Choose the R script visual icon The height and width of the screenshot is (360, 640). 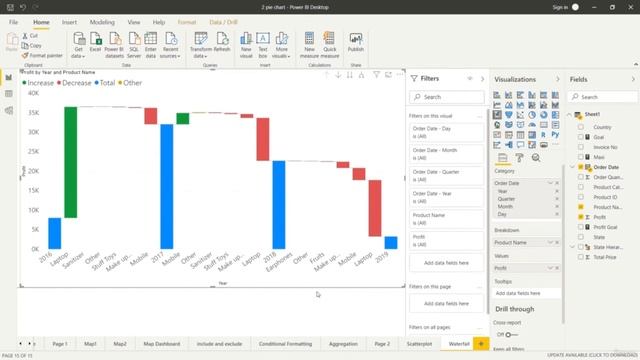click(x=544, y=135)
